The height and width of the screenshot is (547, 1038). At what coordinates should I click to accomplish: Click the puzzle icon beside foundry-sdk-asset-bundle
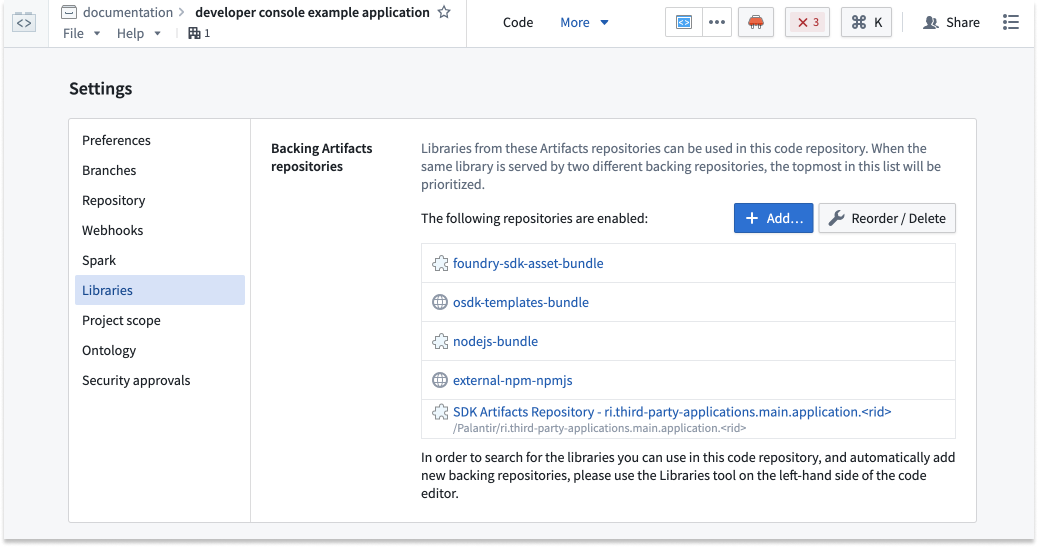pos(440,264)
